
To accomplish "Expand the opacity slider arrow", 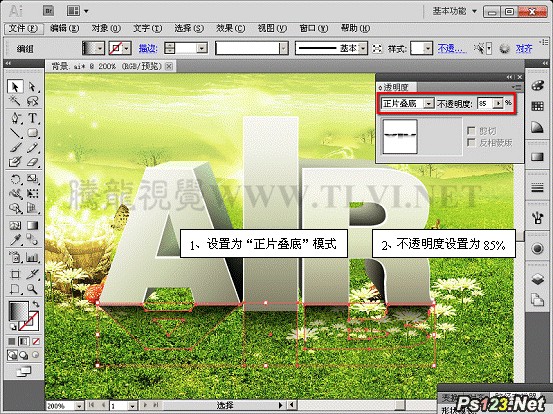I will point(498,103).
